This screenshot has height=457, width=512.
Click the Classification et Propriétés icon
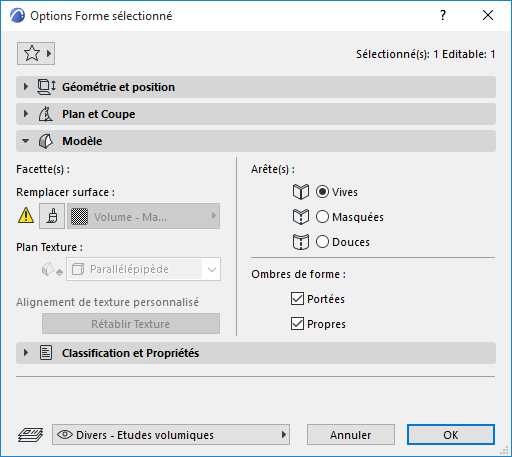tap(46, 353)
